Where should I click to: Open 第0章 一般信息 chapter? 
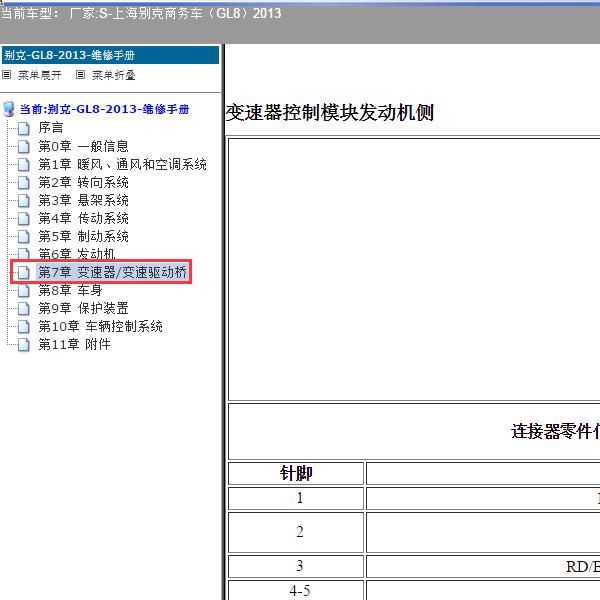[83, 146]
